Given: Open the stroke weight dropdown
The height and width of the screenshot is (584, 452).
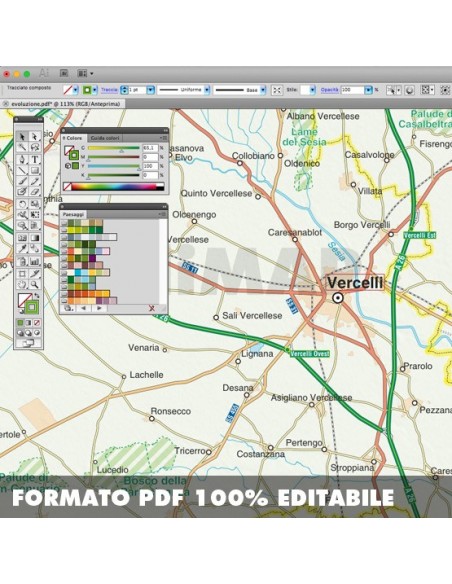Looking at the screenshot, I should coord(151,90).
